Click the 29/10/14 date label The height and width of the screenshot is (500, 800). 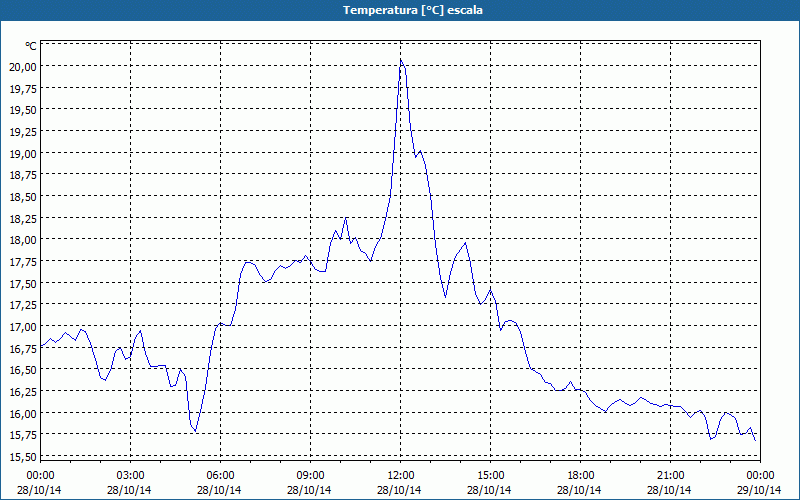point(759,490)
